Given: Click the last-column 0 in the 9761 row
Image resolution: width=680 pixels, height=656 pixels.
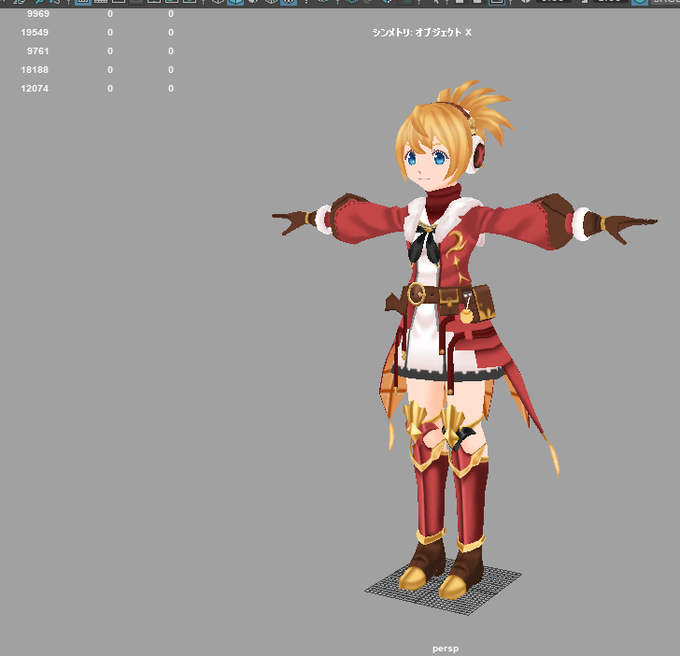Looking at the screenshot, I should tap(171, 51).
